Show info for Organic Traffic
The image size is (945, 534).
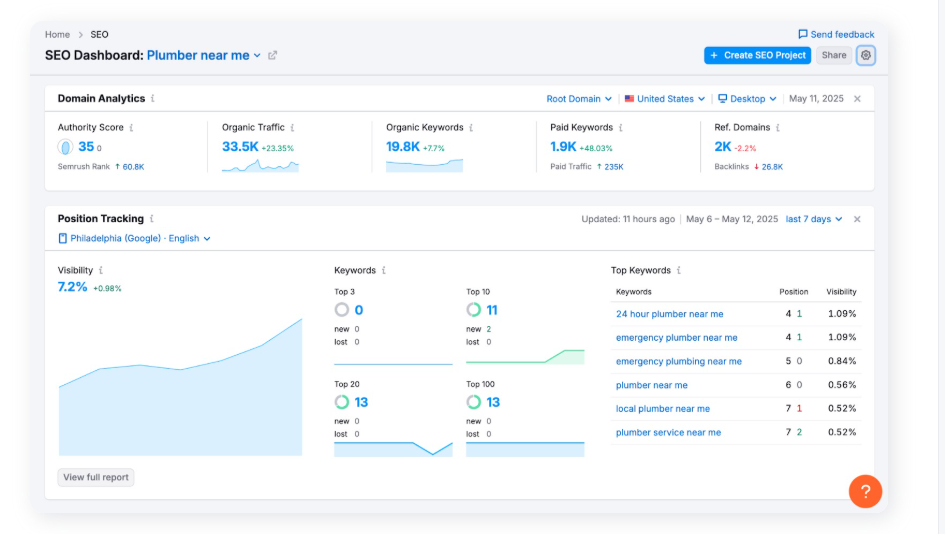tap(292, 128)
